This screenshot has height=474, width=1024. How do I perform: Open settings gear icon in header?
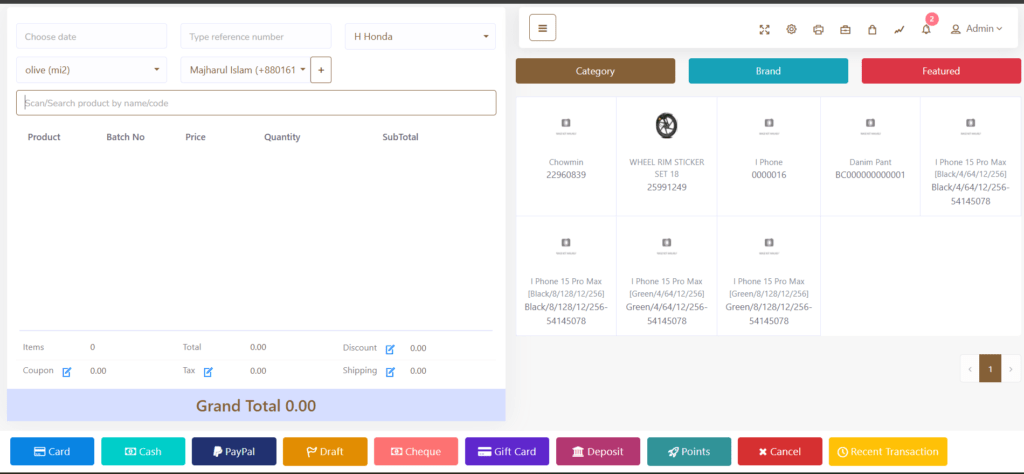pyautogui.click(x=791, y=29)
